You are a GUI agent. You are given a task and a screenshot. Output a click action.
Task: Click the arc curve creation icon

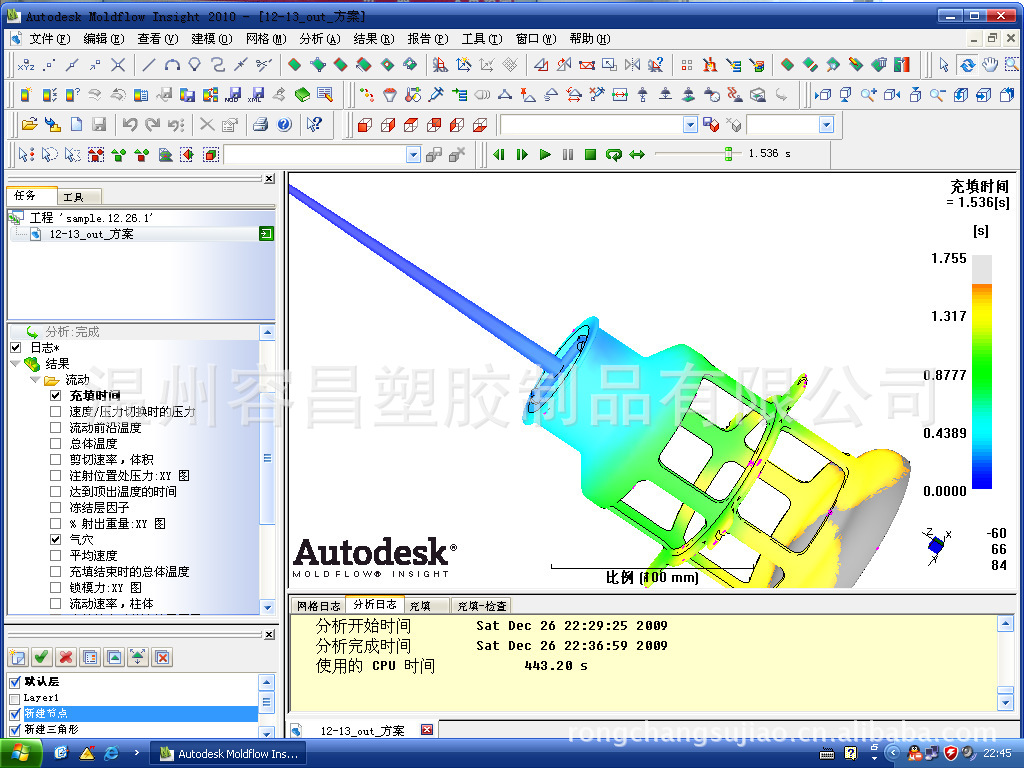click(172, 65)
